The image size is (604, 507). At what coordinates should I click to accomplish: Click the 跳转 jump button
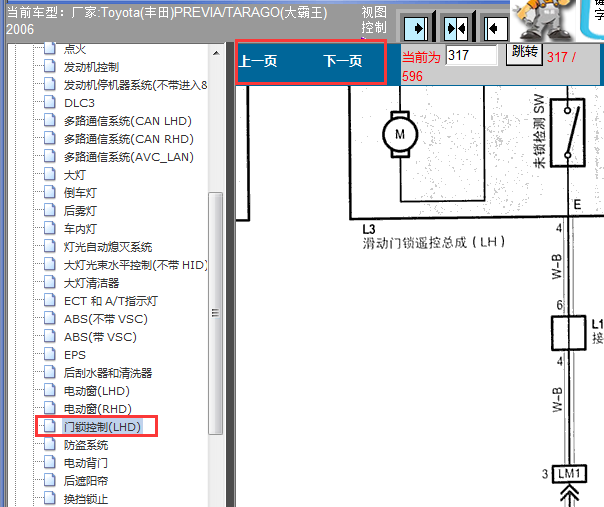[x=524, y=53]
